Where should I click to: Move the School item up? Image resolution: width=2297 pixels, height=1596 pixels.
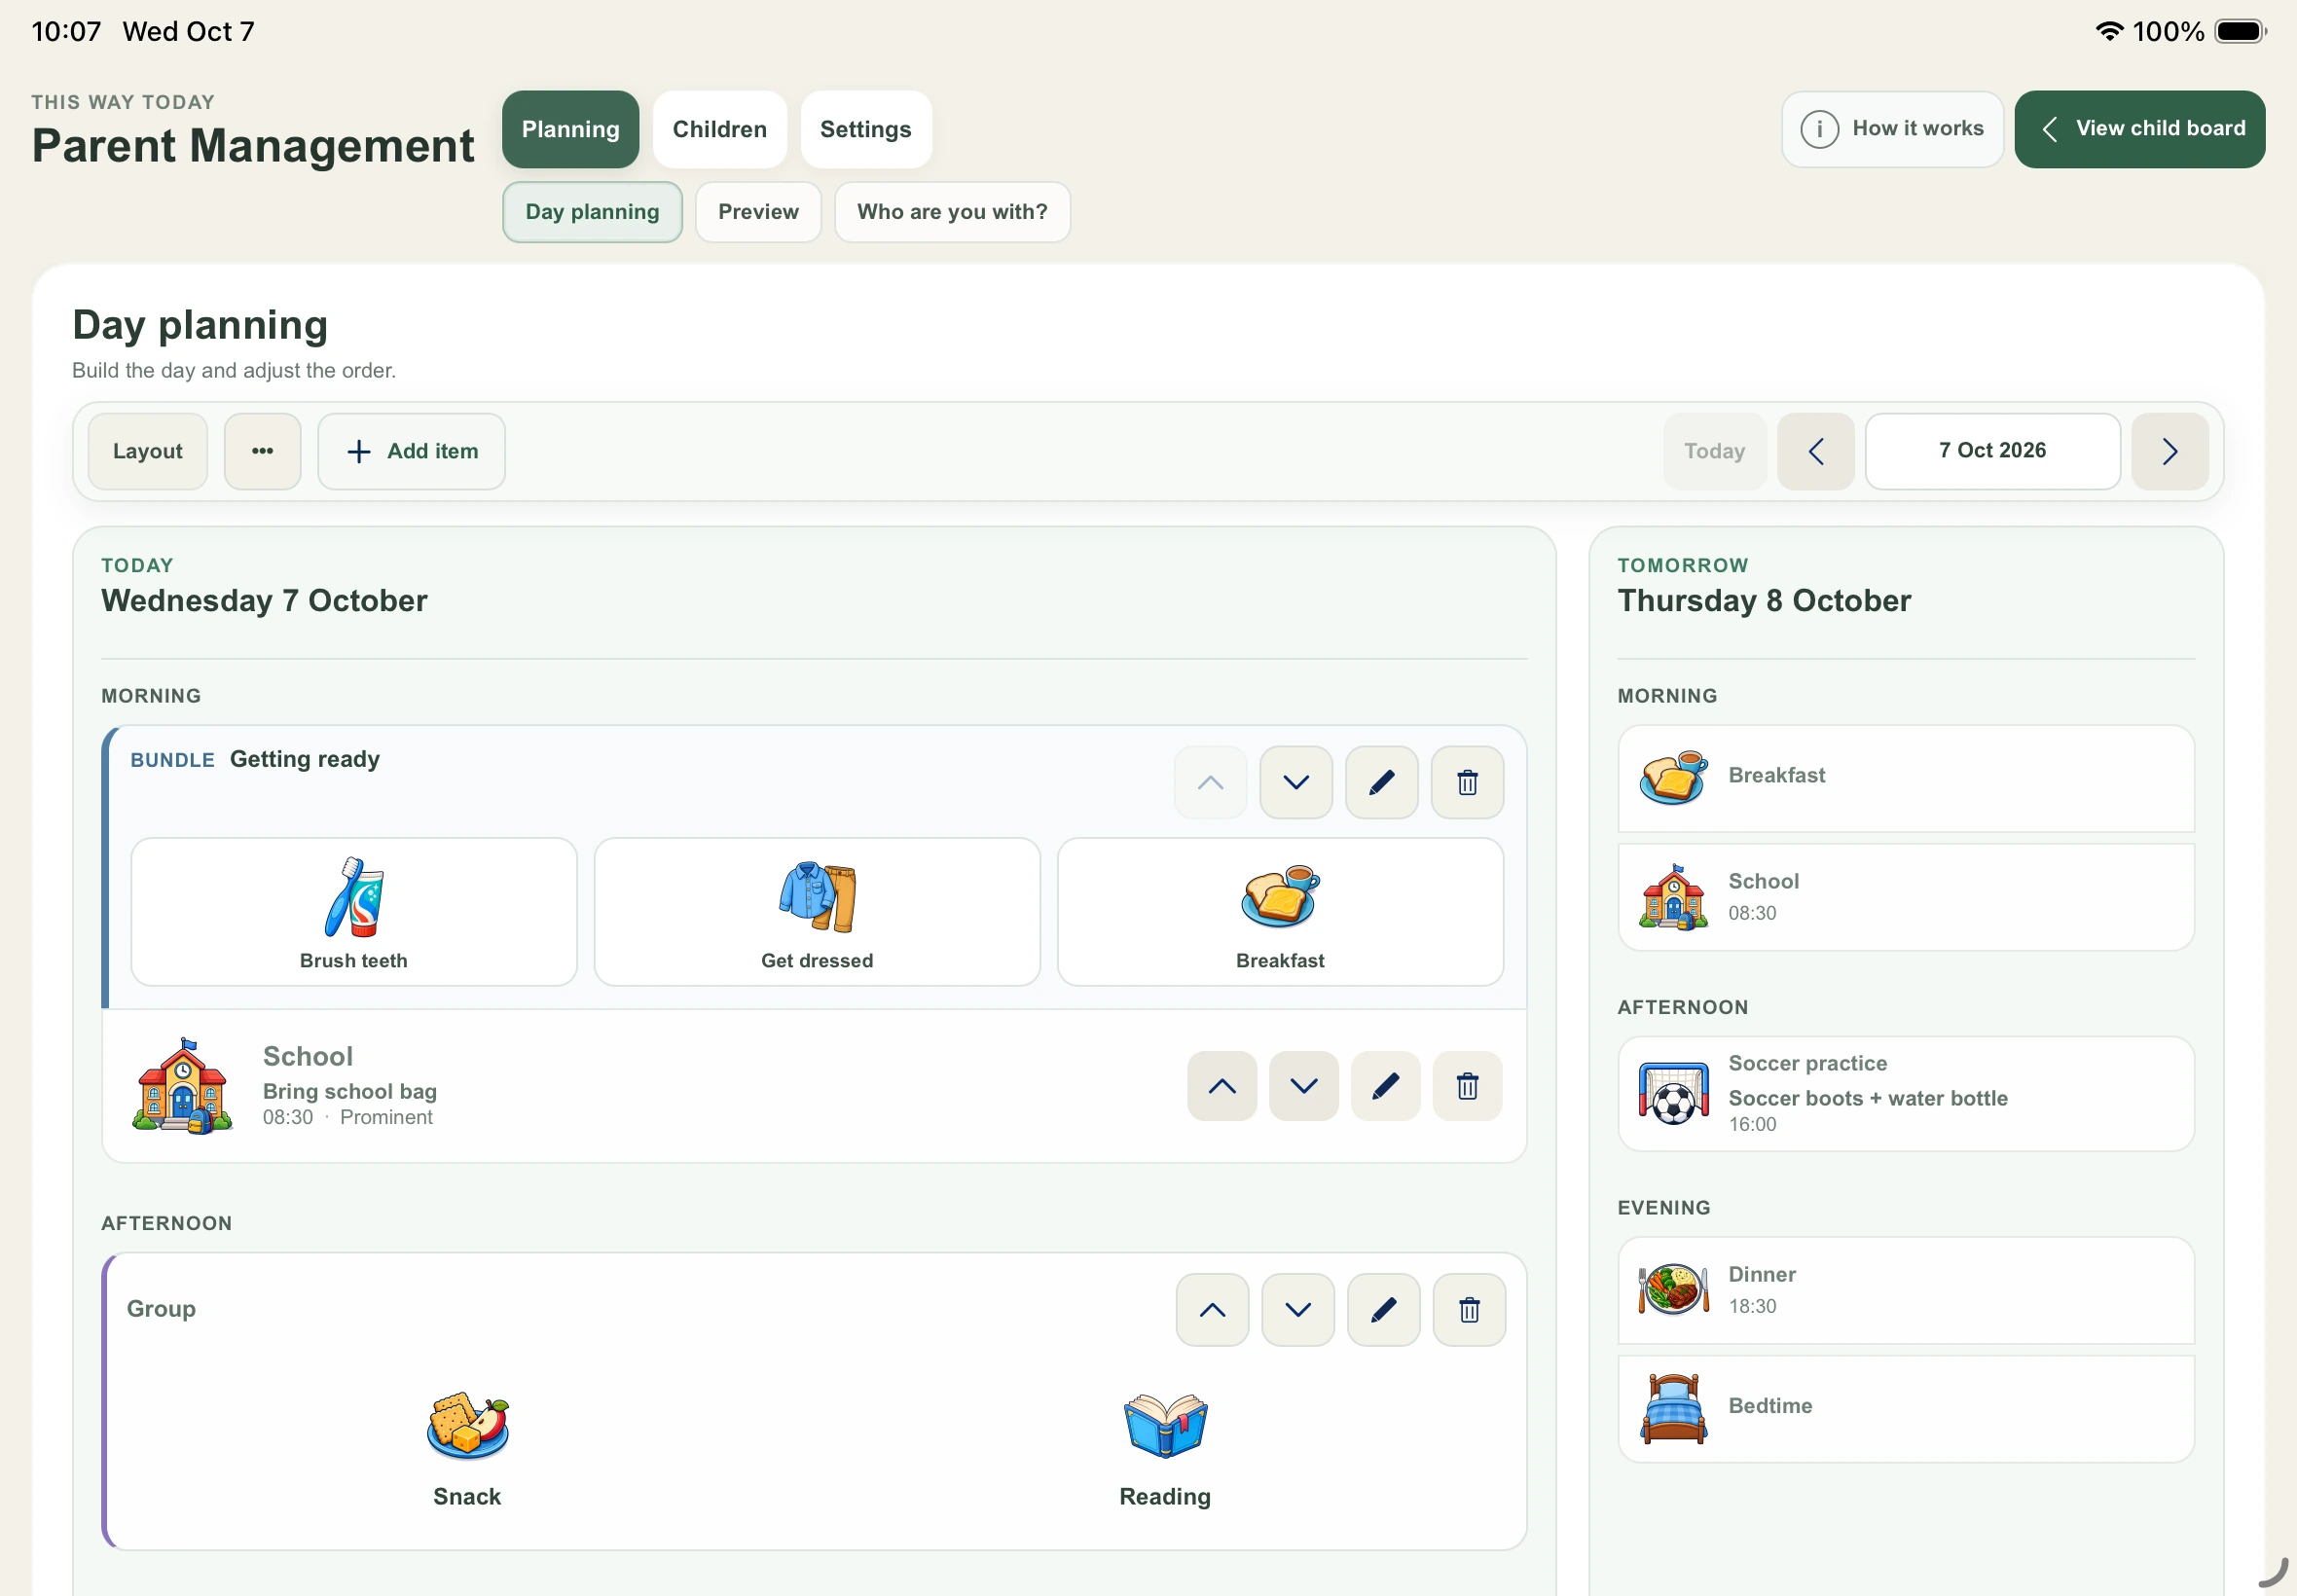pyautogui.click(x=1222, y=1086)
